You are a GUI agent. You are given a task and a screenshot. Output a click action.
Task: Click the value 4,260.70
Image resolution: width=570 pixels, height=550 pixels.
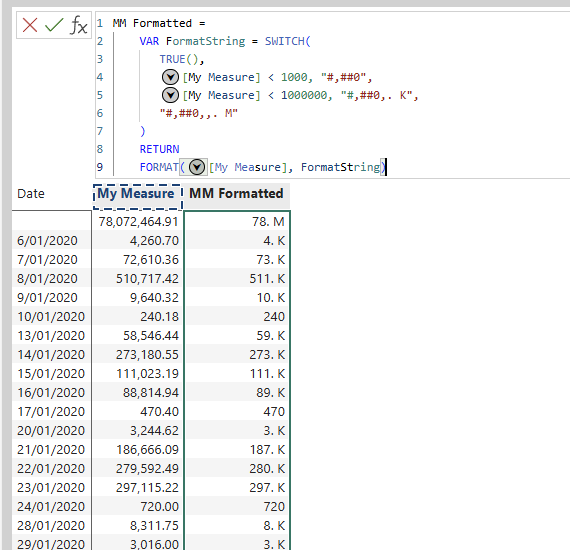pyautogui.click(x=154, y=241)
